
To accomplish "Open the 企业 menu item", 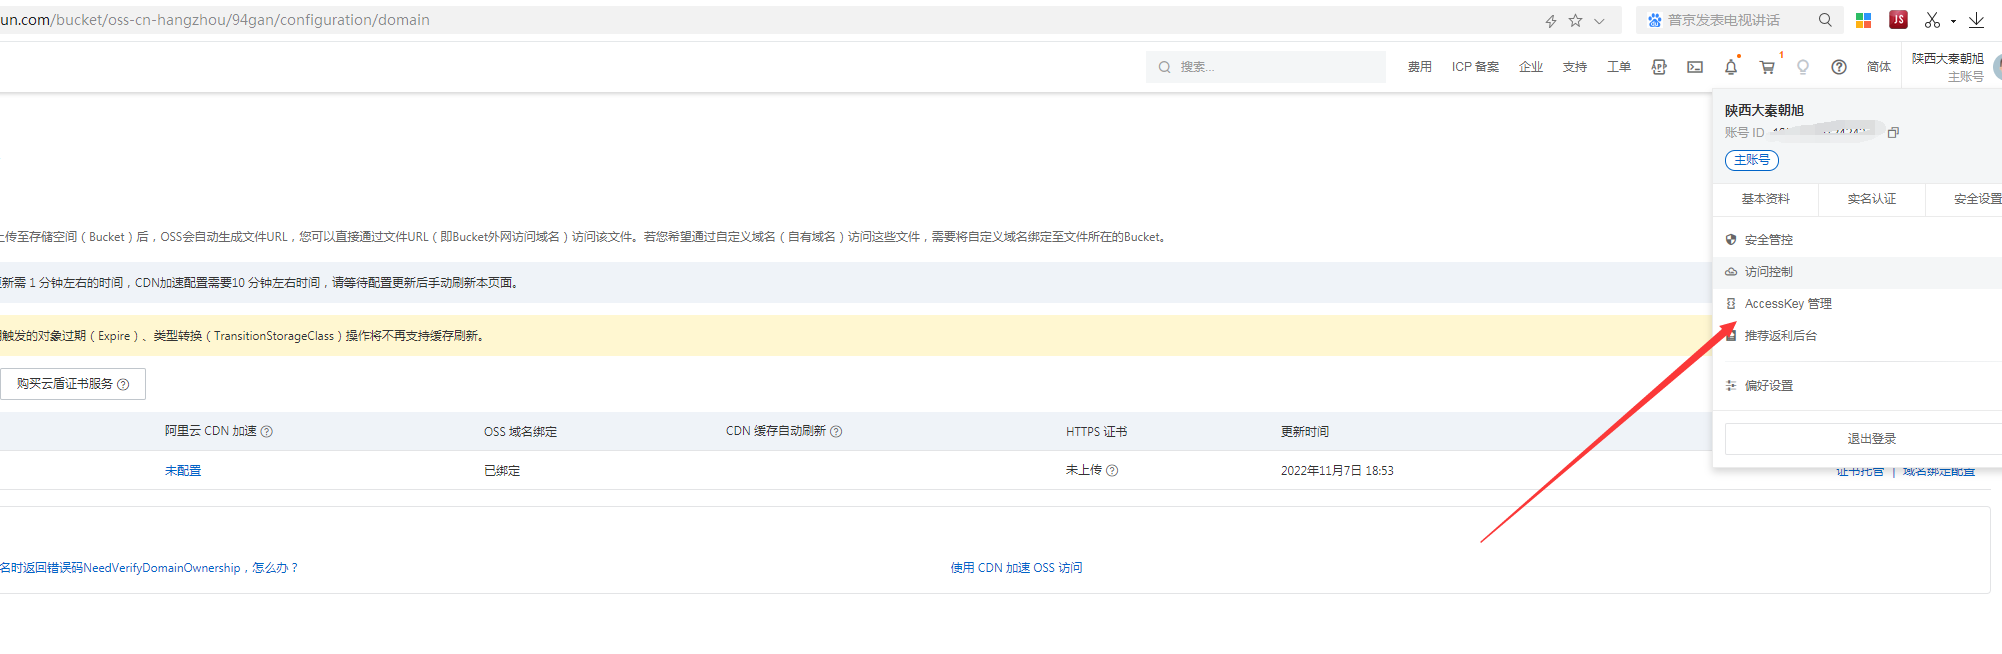I will [1531, 67].
